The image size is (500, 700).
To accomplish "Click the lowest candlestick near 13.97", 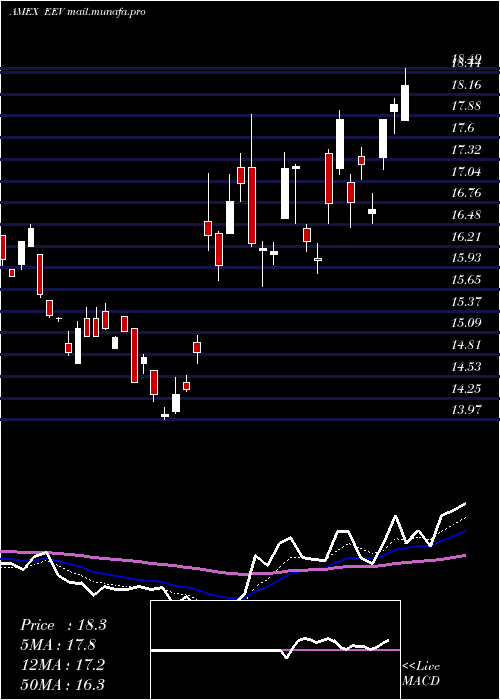I will pyautogui.click(x=165, y=415).
